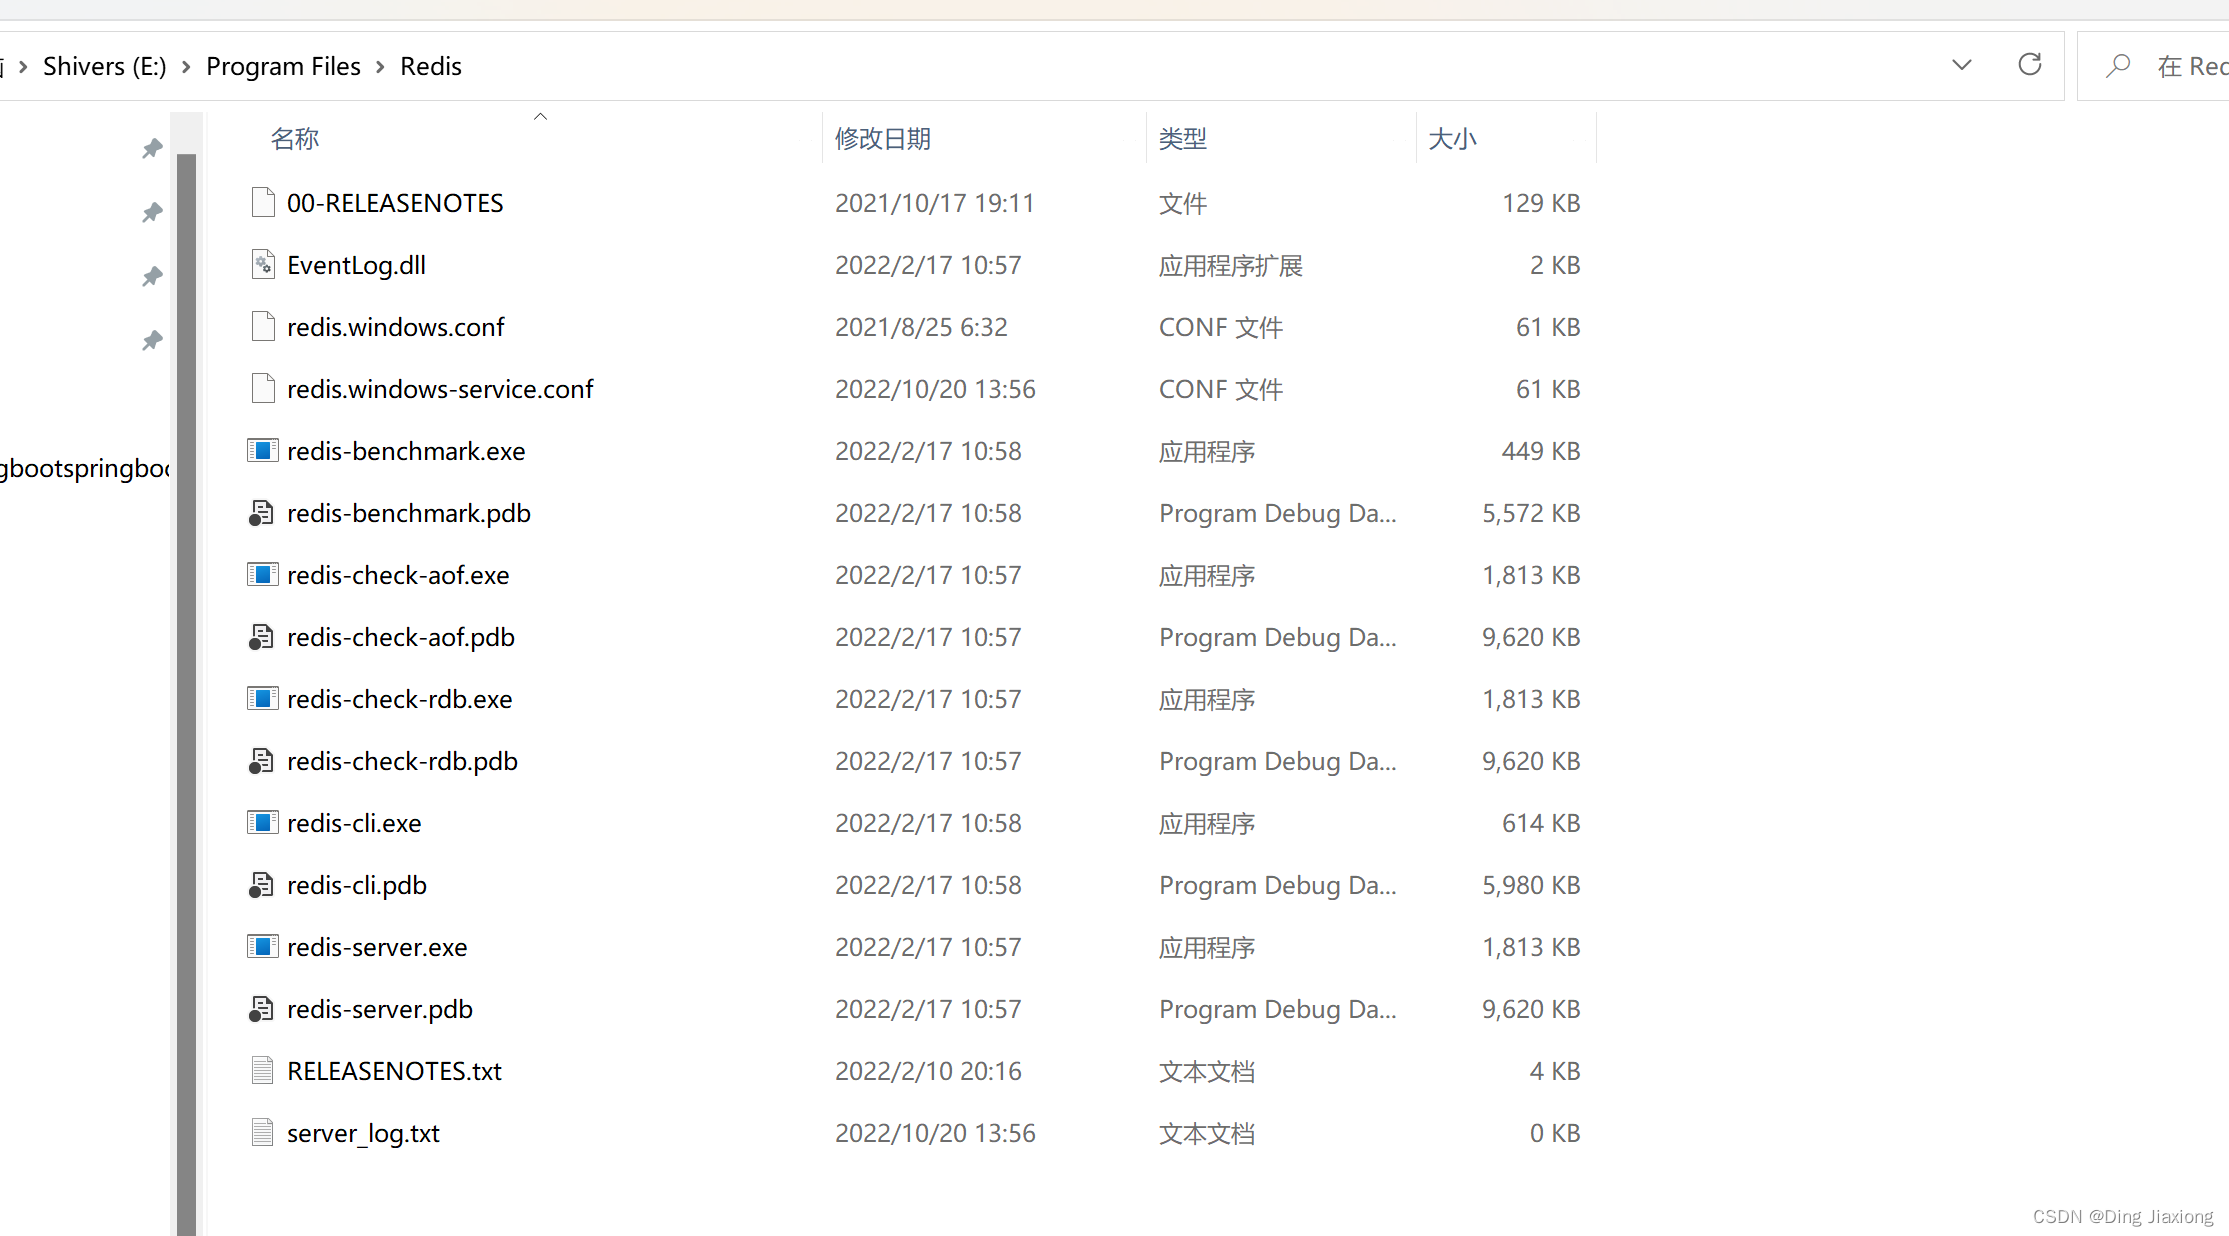Expand the chevron after Program Files
Image resolution: width=2229 pixels, height=1236 pixels.
[380, 66]
